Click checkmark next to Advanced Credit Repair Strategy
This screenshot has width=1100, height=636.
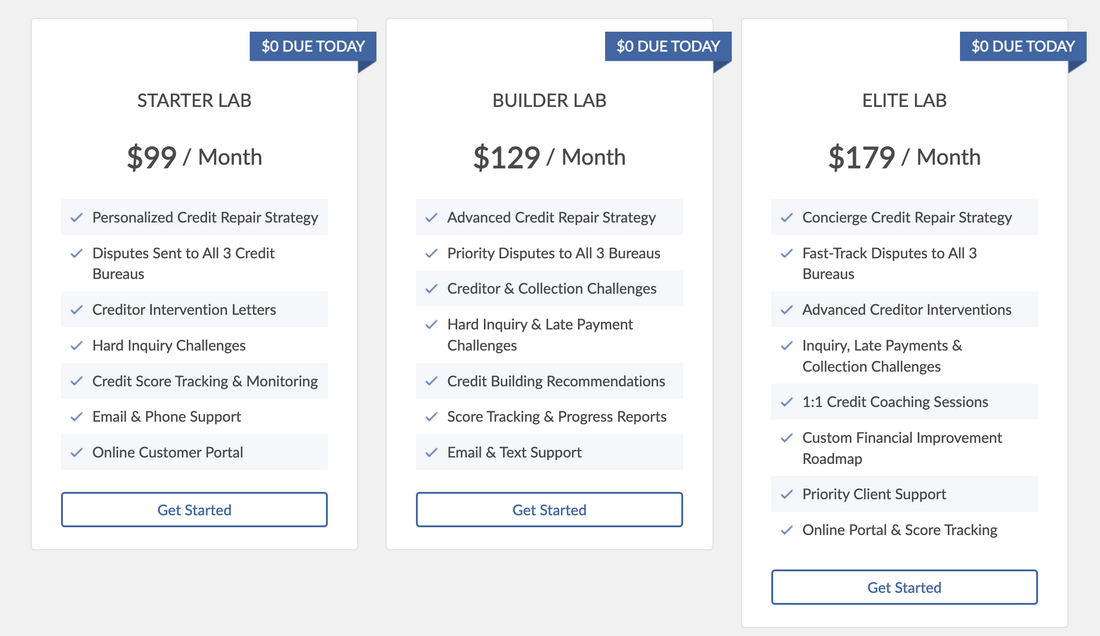point(431,217)
